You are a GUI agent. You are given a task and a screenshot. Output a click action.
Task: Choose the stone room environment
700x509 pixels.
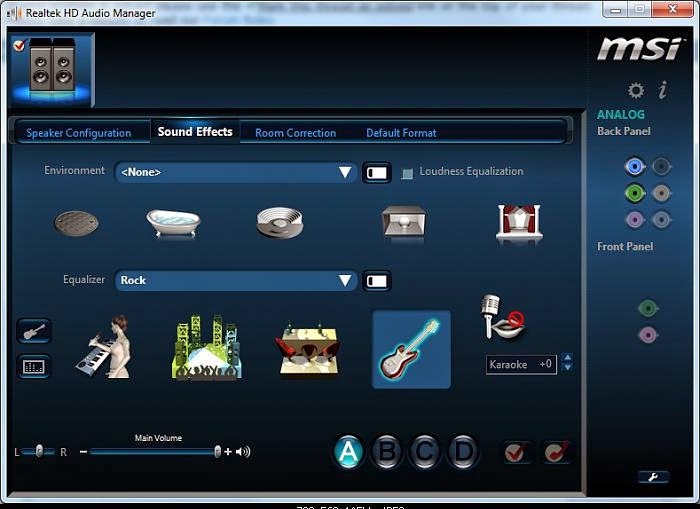[404, 222]
